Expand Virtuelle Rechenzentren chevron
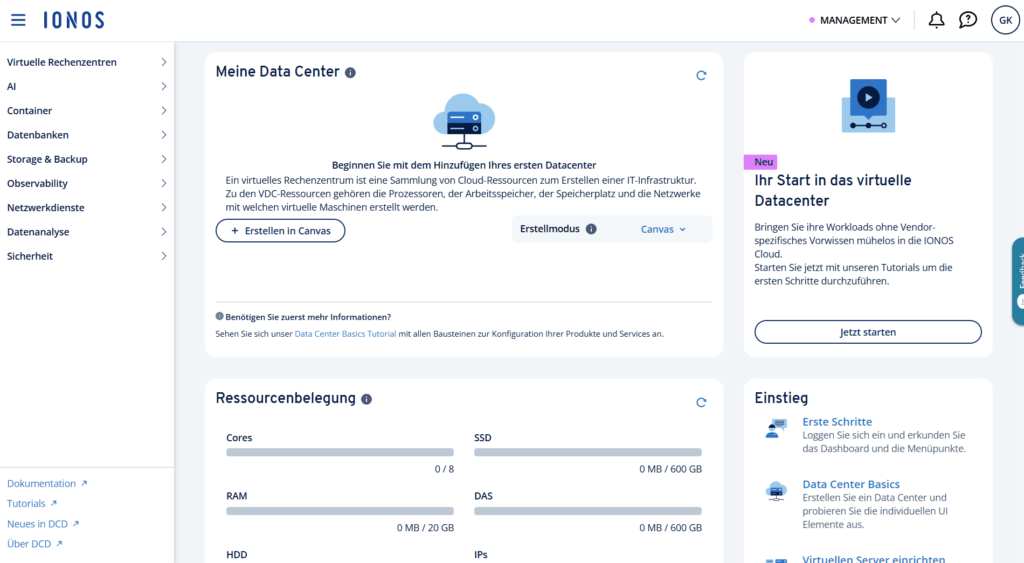Image resolution: width=1024 pixels, height=563 pixels. [x=164, y=62]
